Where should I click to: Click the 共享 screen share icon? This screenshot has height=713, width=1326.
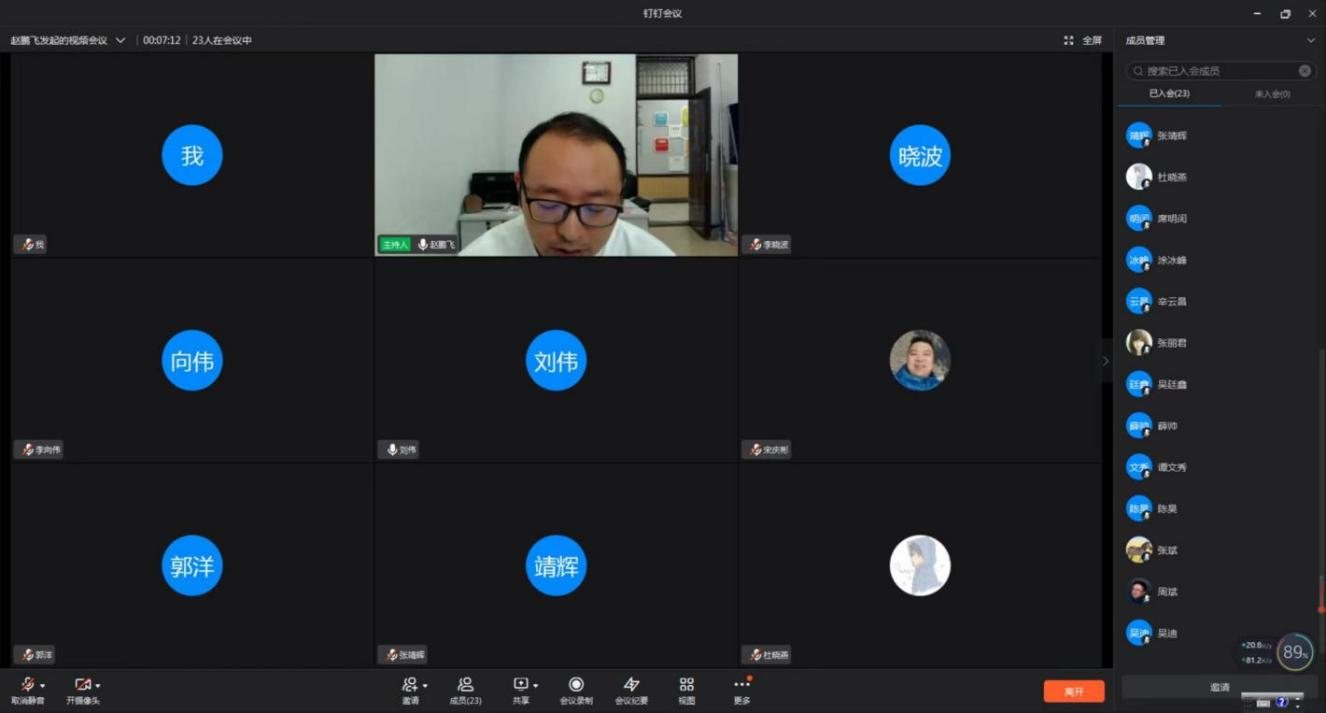point(520,685)
